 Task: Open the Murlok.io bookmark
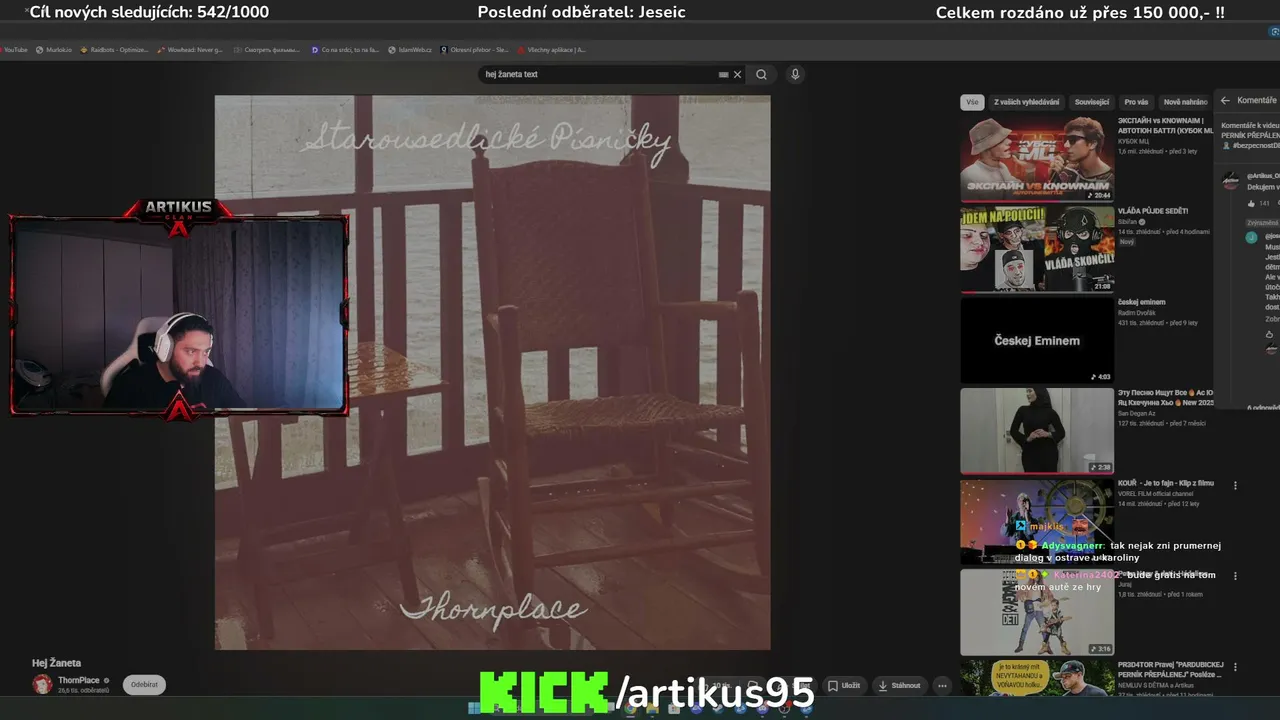tap(54, 49)
